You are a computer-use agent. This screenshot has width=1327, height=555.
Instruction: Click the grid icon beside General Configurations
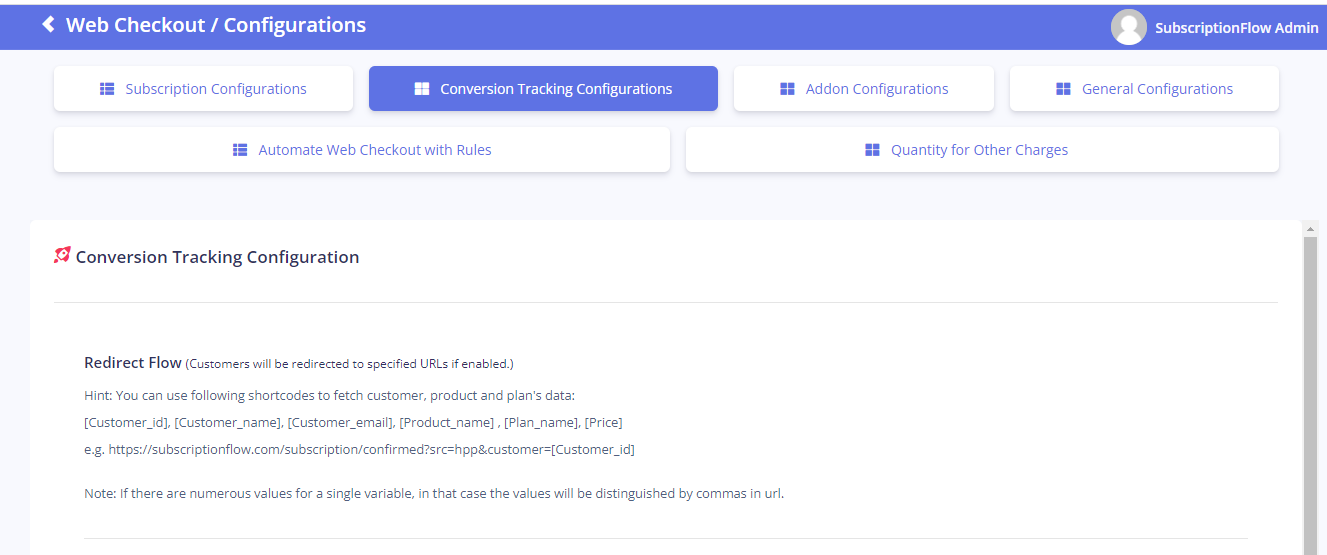pos(1063,89)
